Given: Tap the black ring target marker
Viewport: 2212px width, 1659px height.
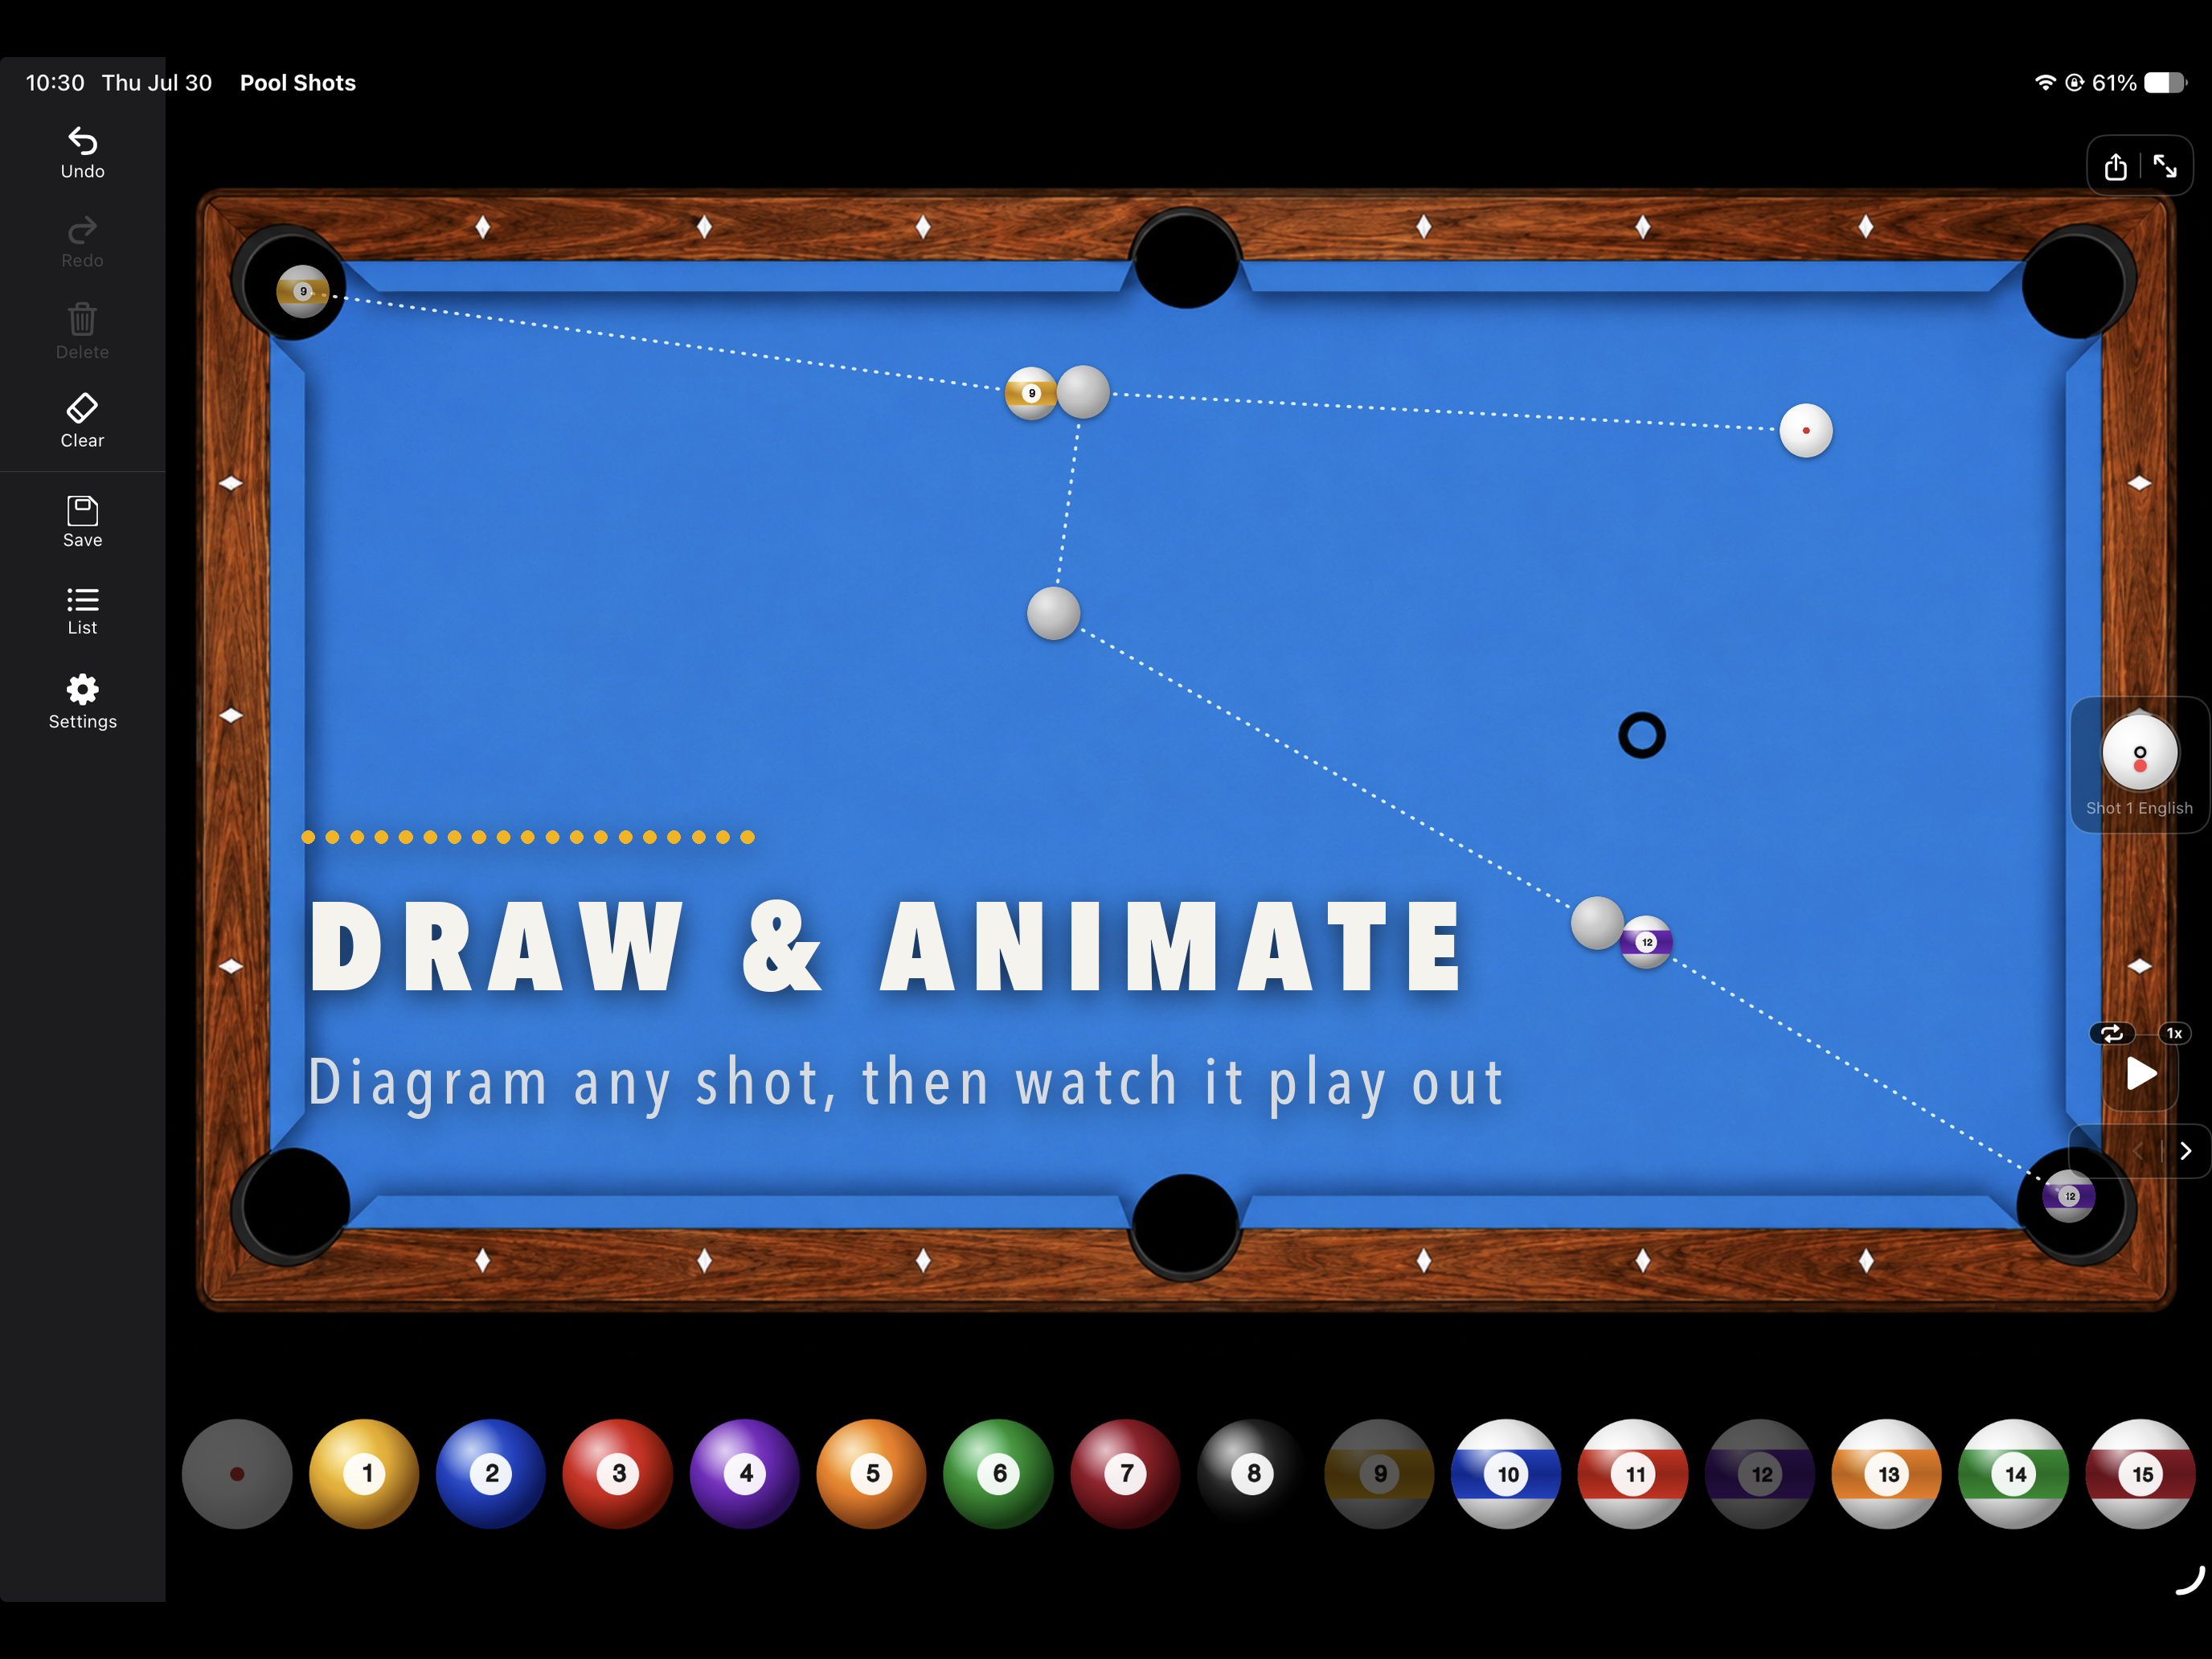Looking at the screenshot, I should click(1642, 735).
